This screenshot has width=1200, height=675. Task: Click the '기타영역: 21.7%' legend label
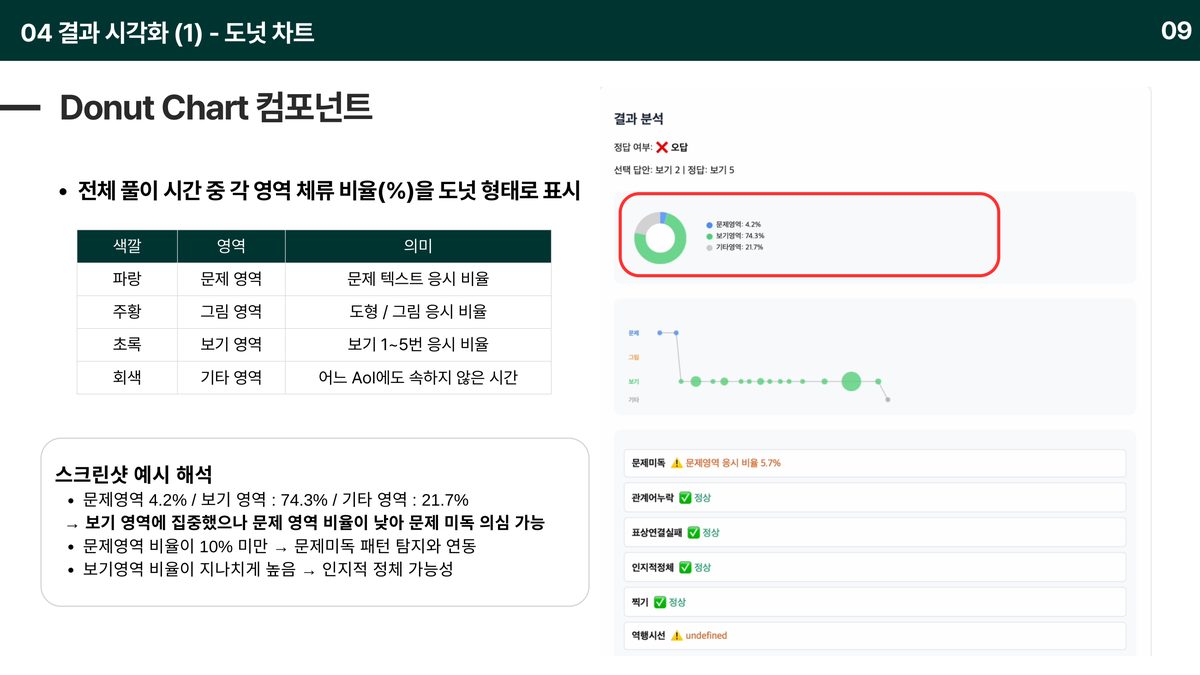tap(740, 247)
